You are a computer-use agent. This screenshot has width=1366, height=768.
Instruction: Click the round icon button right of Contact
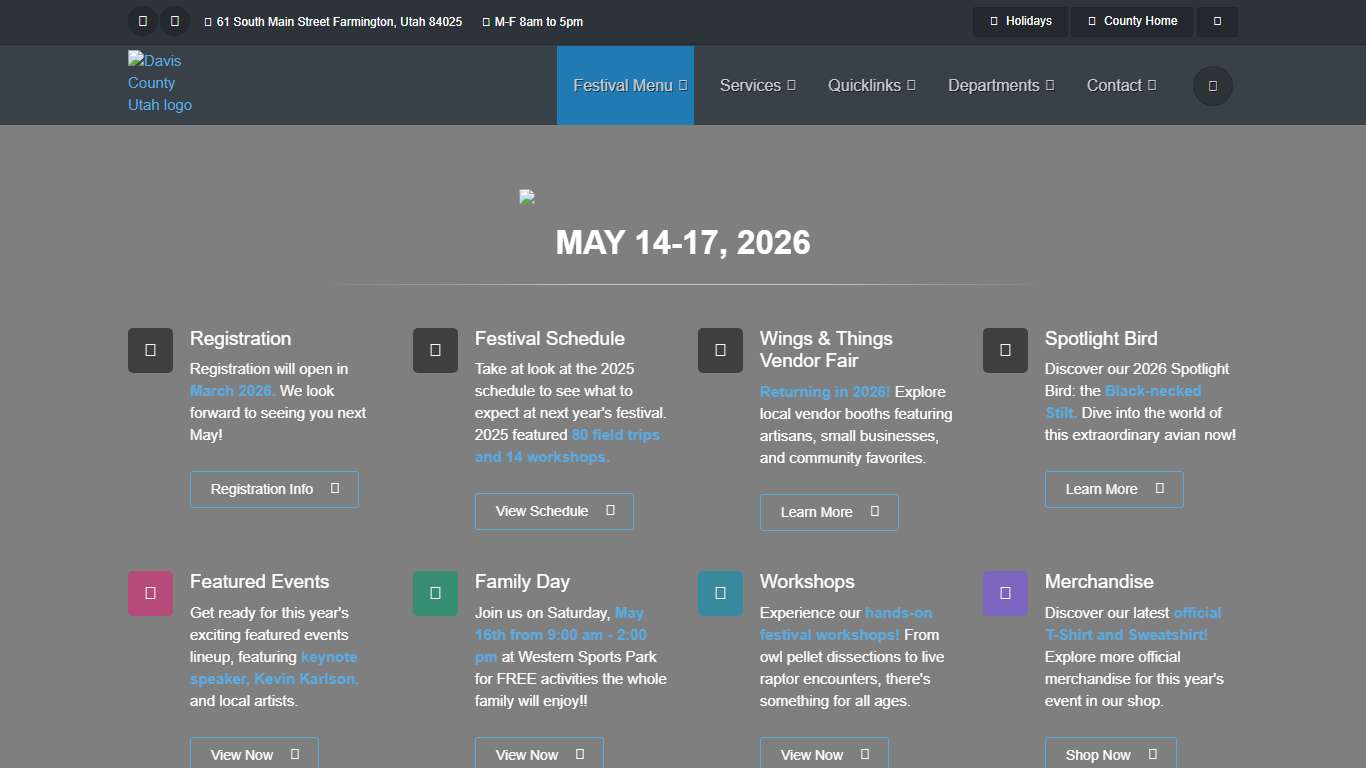pyautogui.click(x=1212, y=86)
